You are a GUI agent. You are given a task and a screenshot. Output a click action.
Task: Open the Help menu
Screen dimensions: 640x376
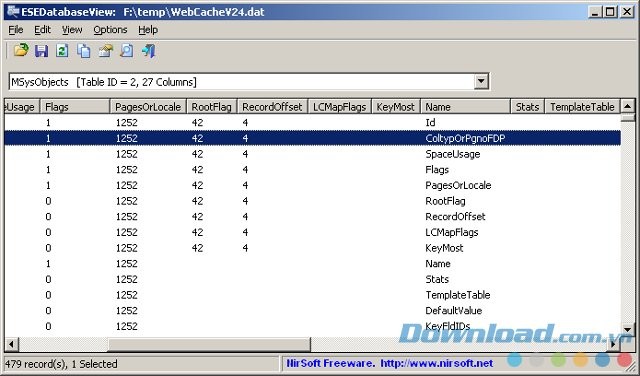point(148,30)
